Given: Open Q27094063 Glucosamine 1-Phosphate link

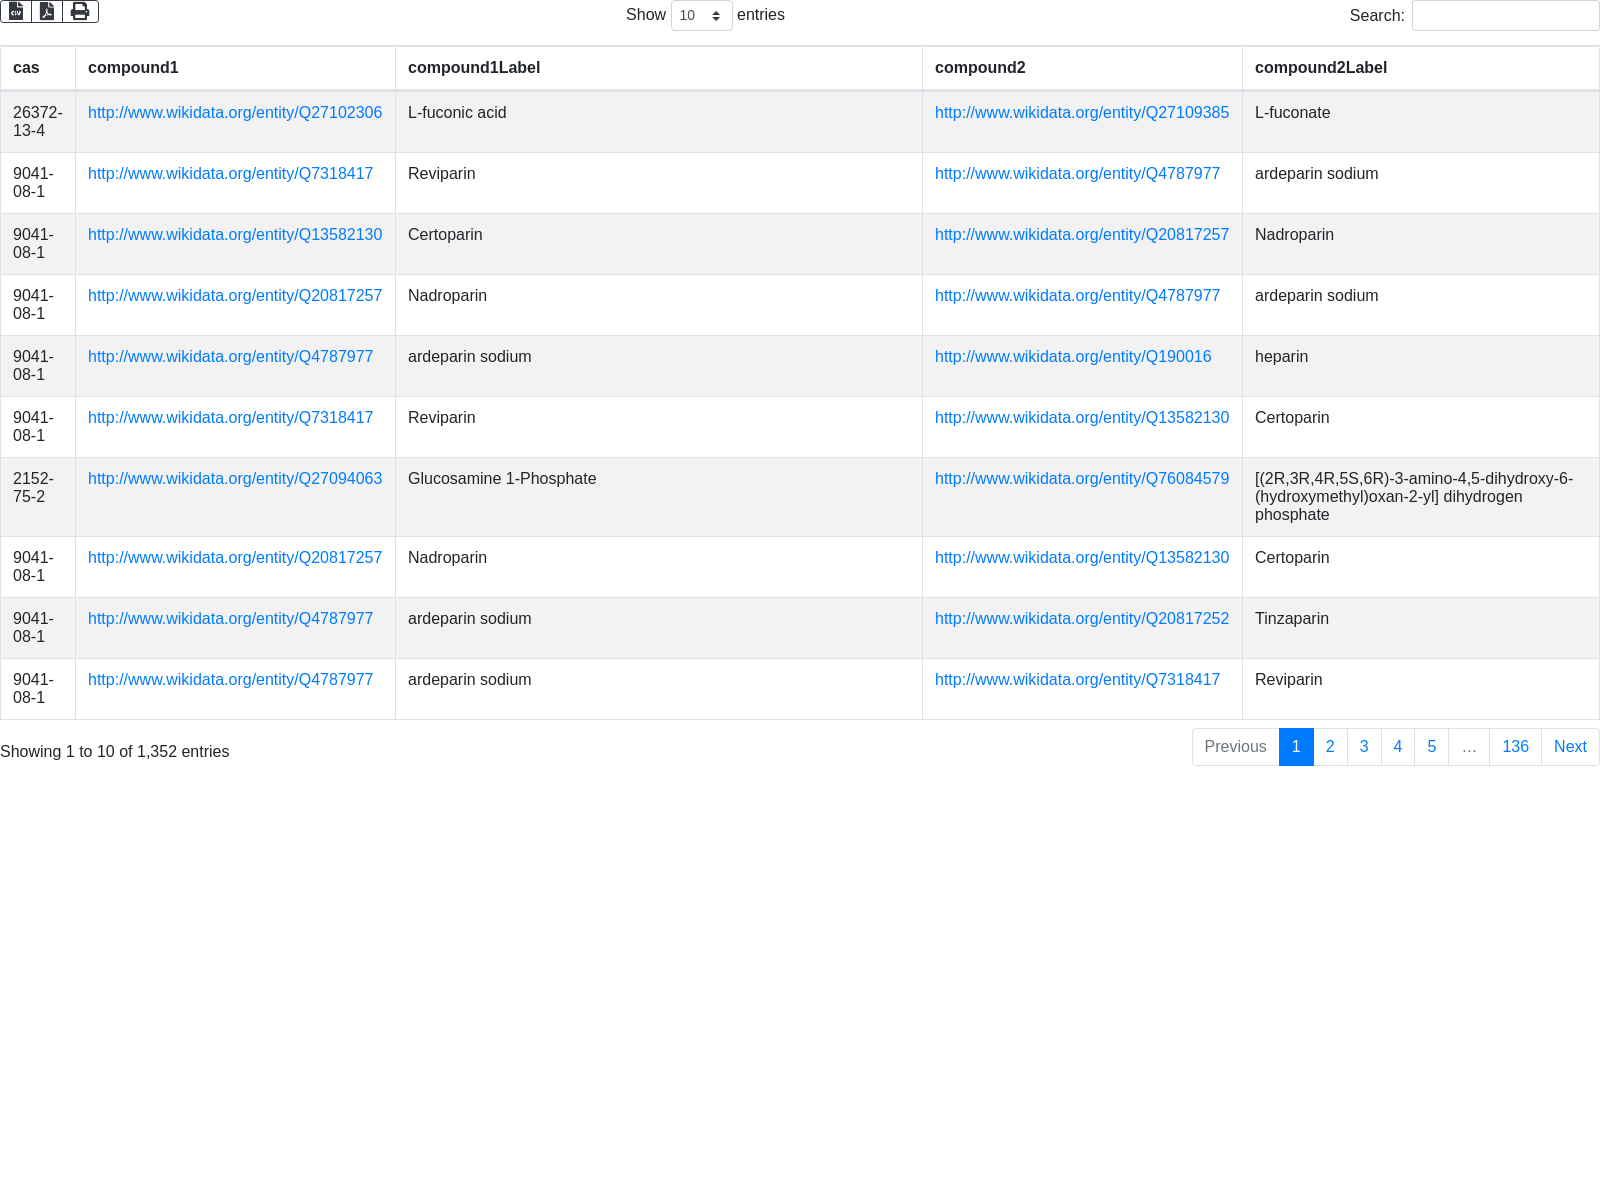Looking at the screenshot, I should click(235, 479).
